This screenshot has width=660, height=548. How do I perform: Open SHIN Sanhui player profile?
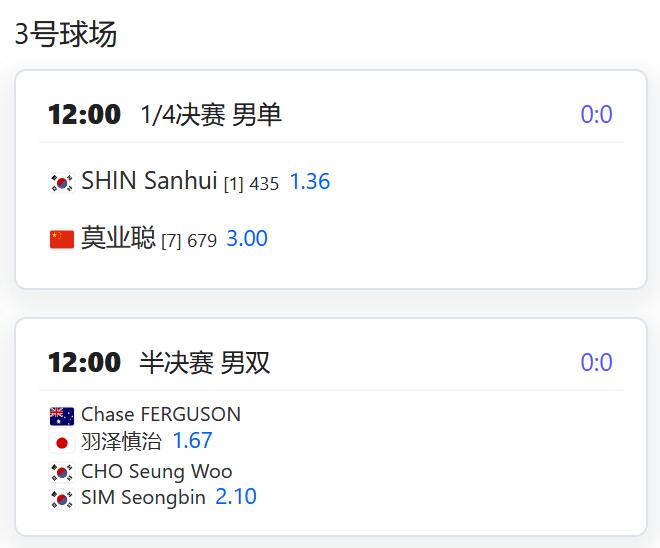(149, 181)
